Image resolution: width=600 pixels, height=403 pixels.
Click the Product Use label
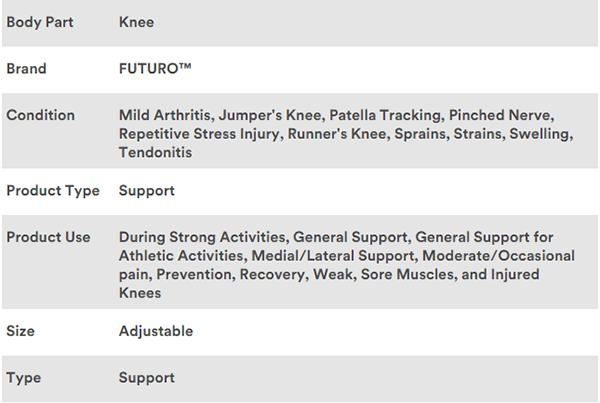point(48,237)
